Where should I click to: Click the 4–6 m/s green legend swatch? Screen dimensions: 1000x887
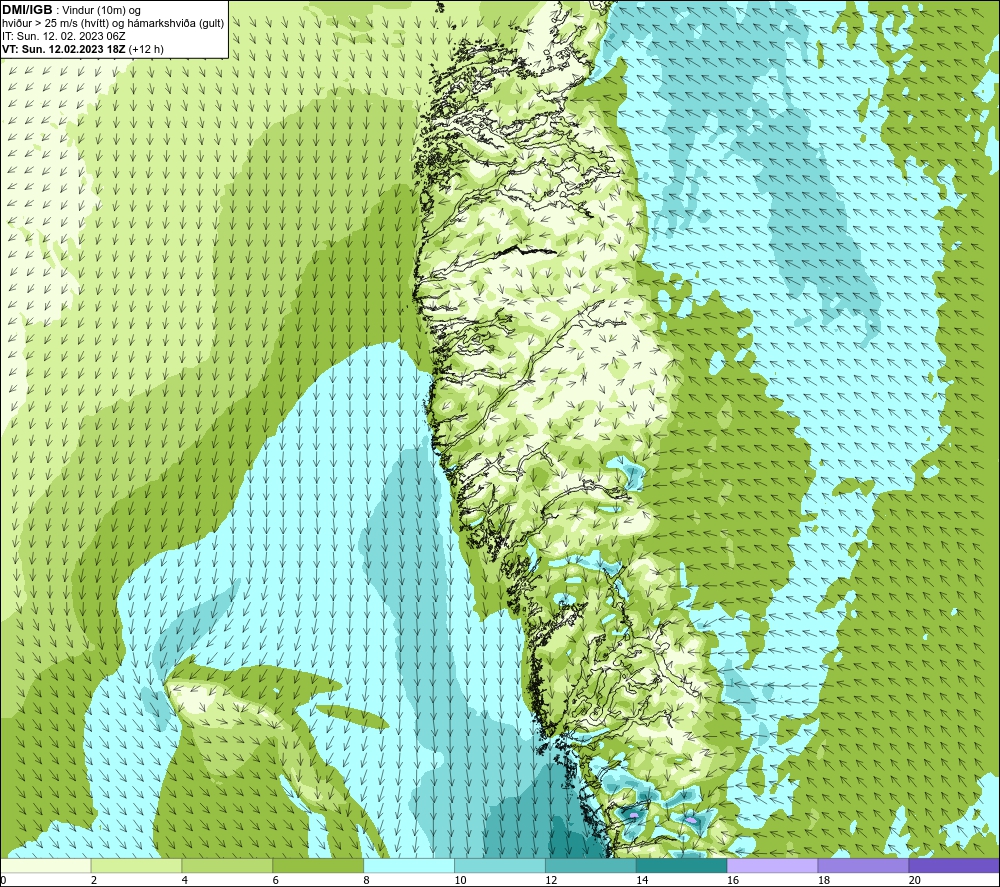coord(227,866)
